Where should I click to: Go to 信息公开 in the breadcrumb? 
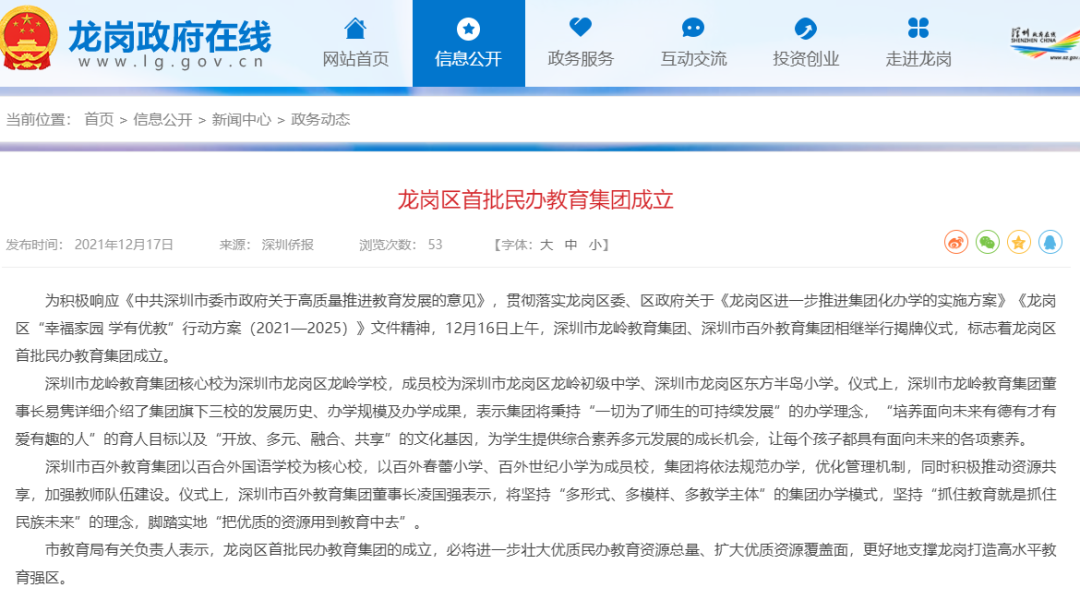point(163,120)
